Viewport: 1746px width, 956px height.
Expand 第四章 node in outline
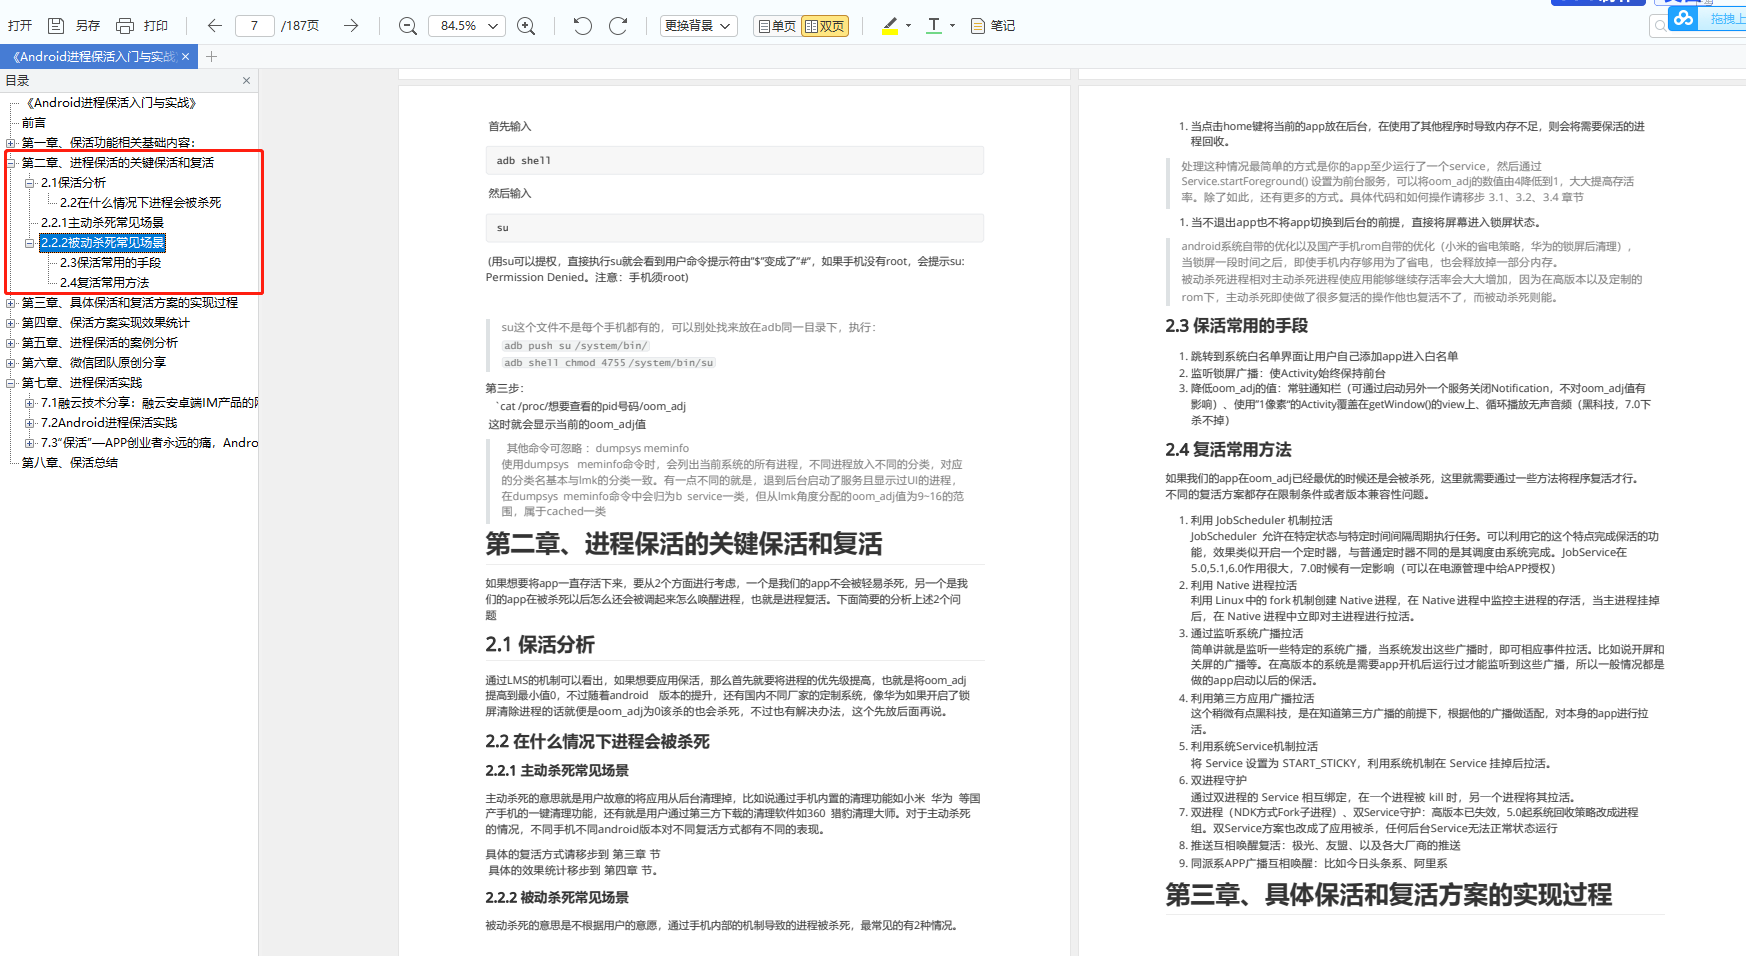11,323
